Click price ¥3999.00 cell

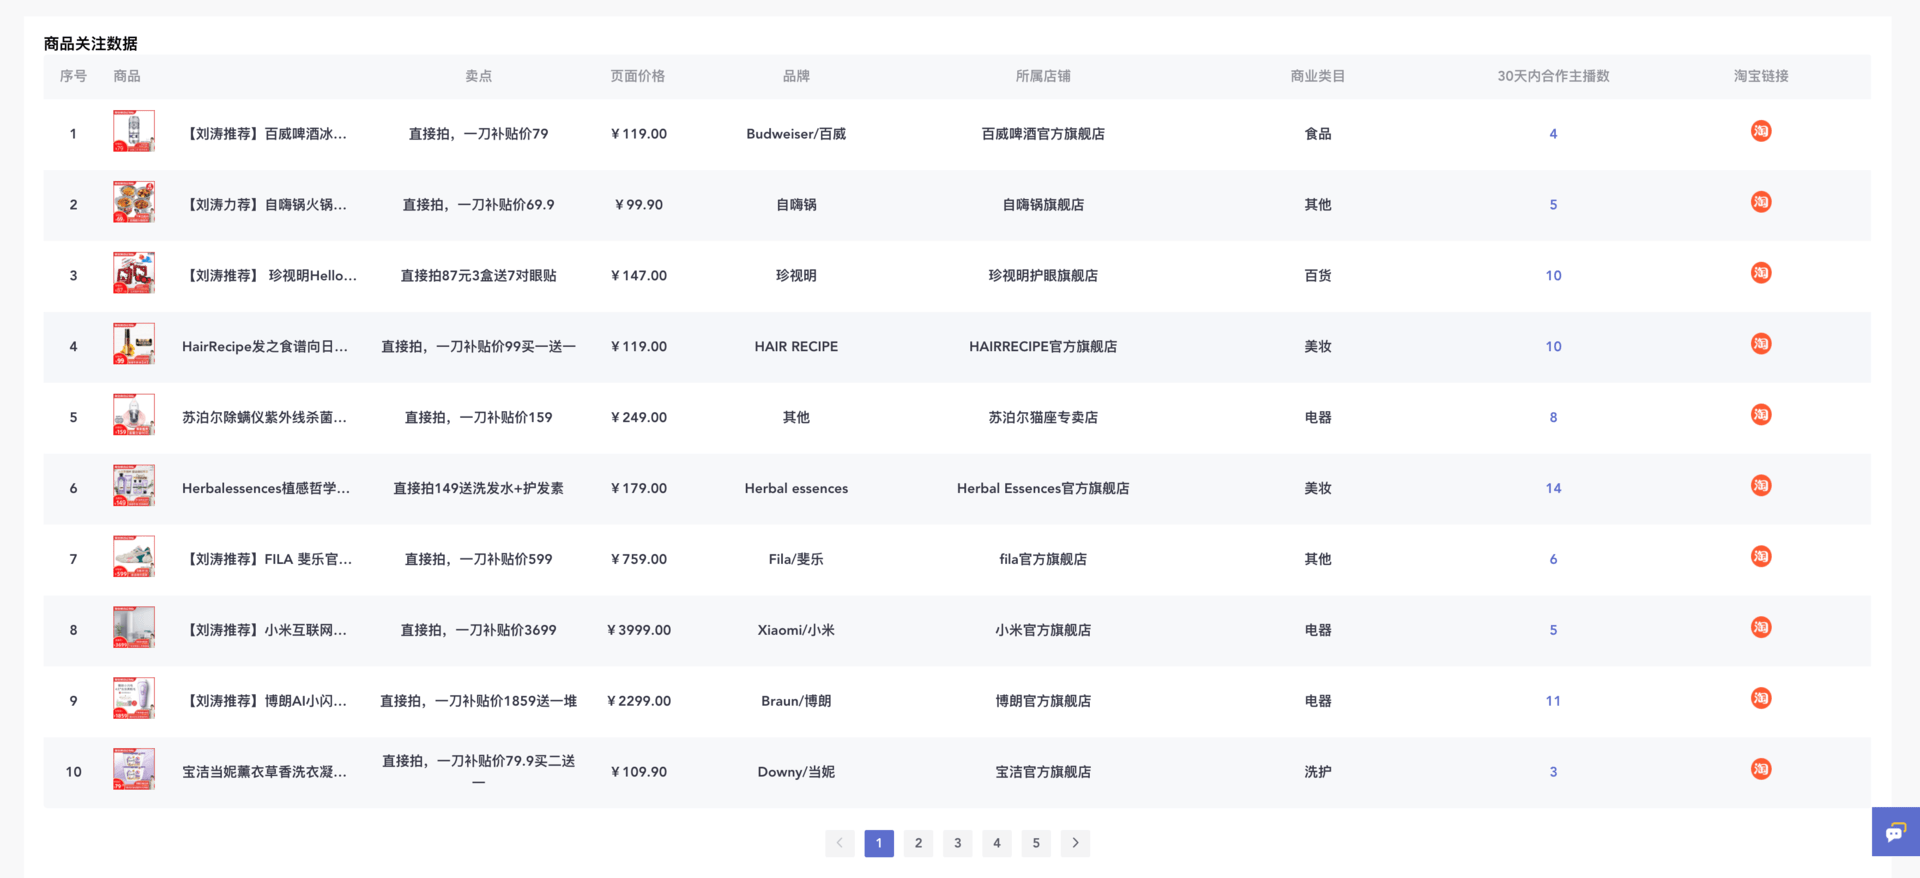pyautogui.click(x=639, y=631)
